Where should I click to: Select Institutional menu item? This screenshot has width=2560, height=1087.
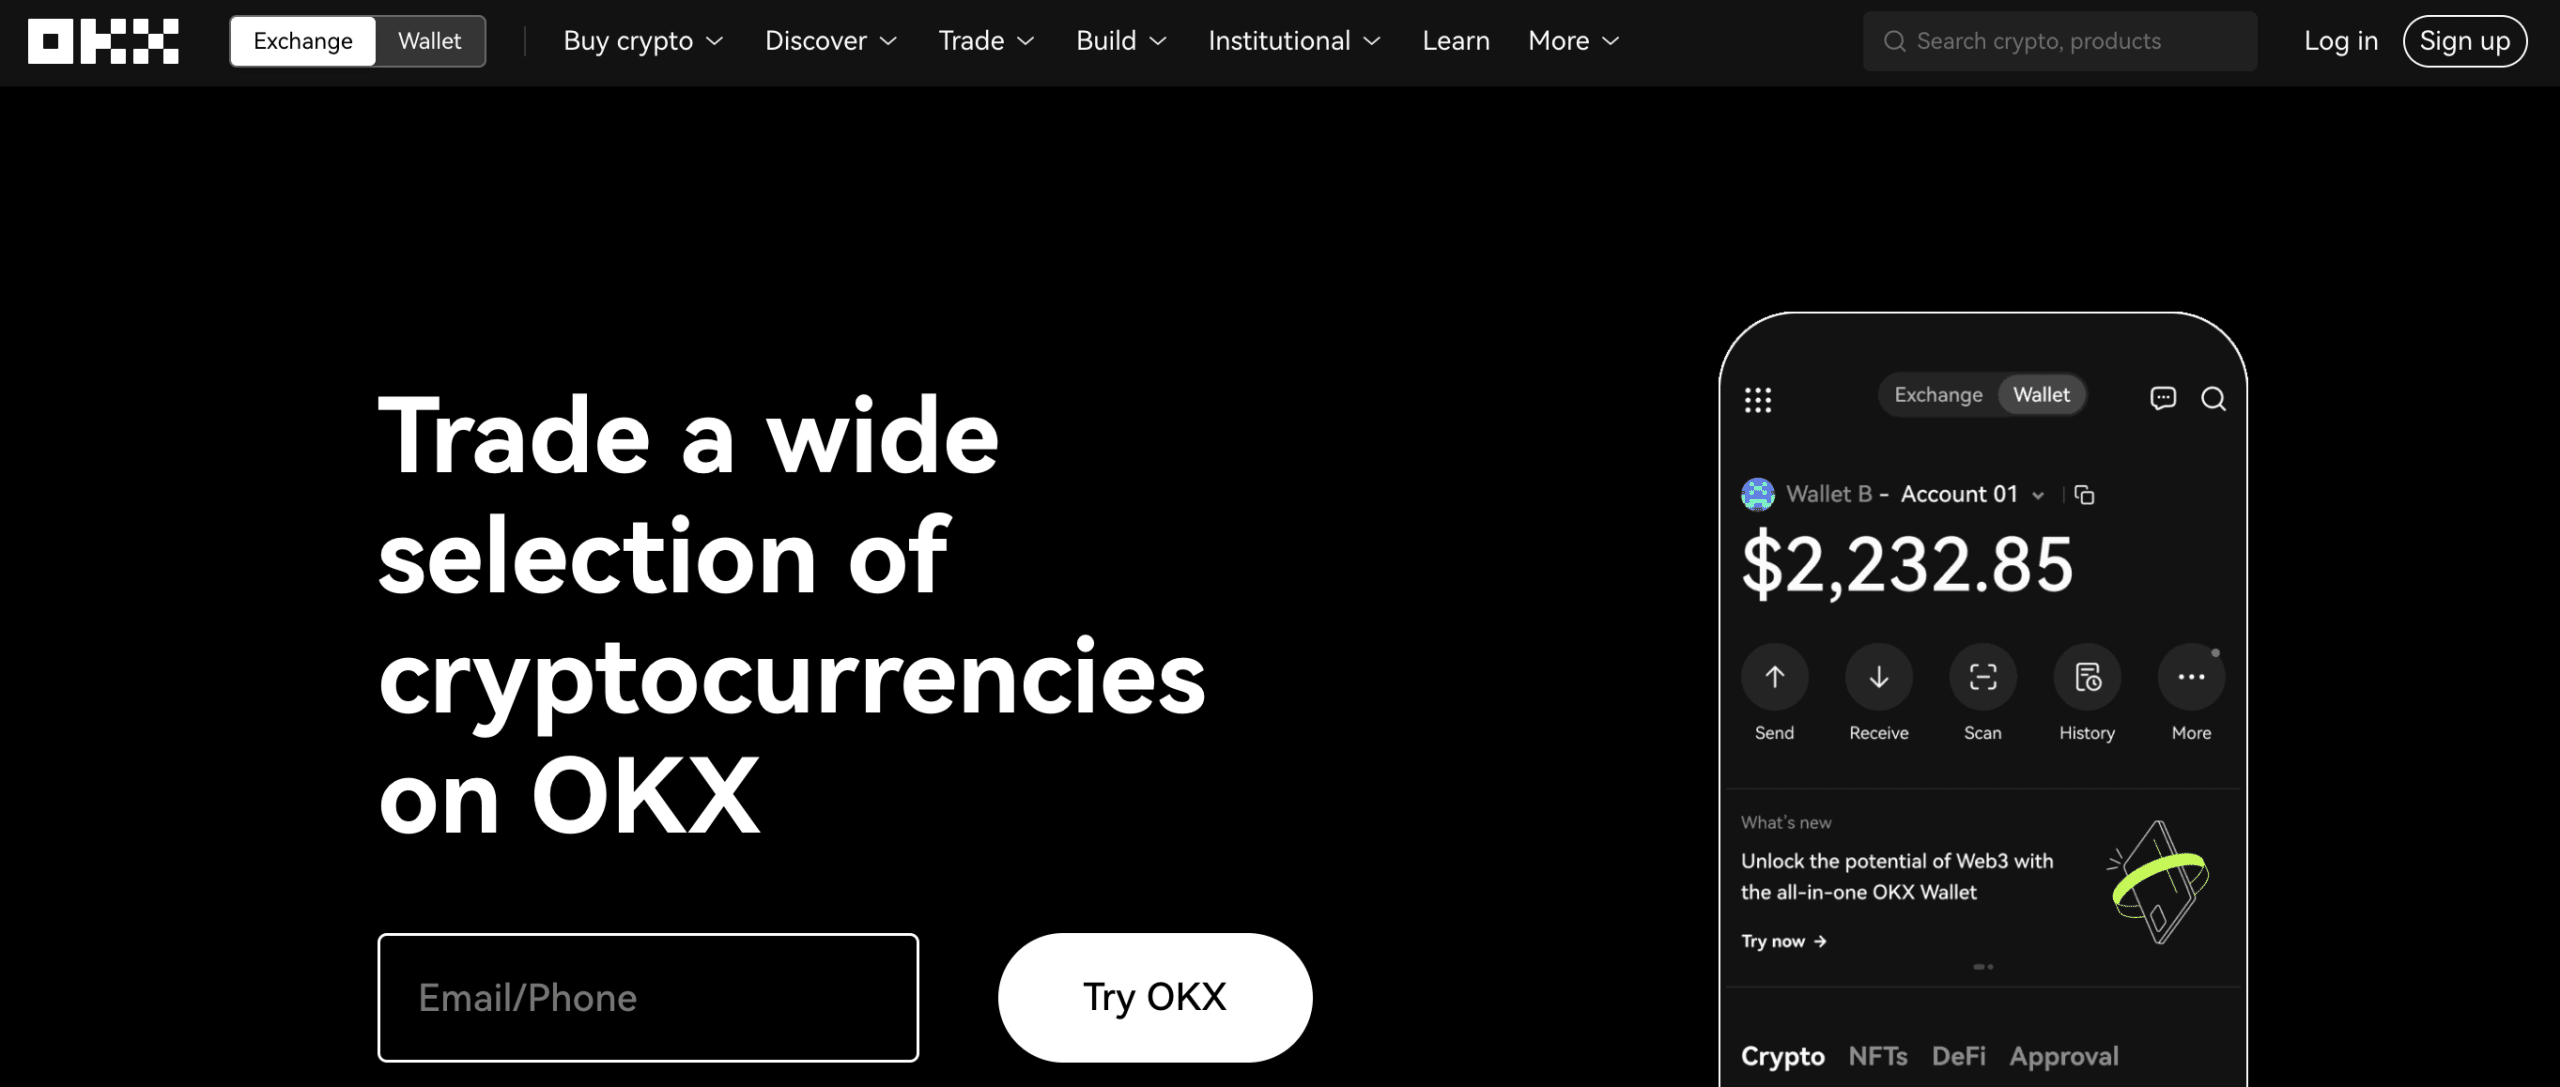[1295, 41]
